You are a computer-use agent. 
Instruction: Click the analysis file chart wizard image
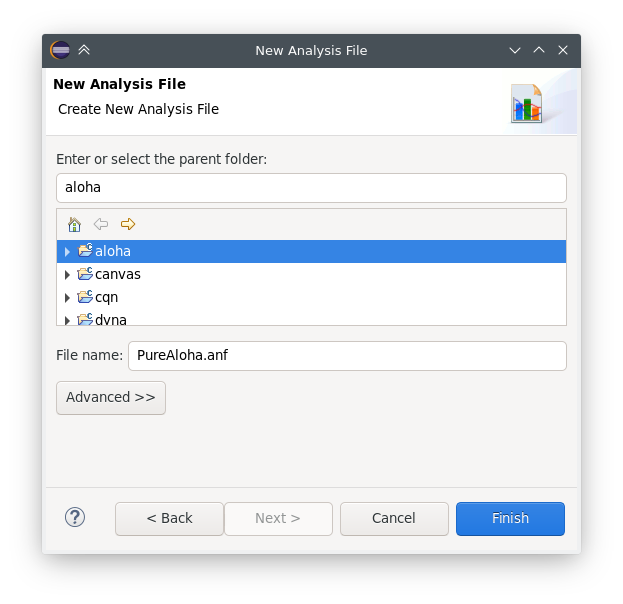tap(526, 103)
